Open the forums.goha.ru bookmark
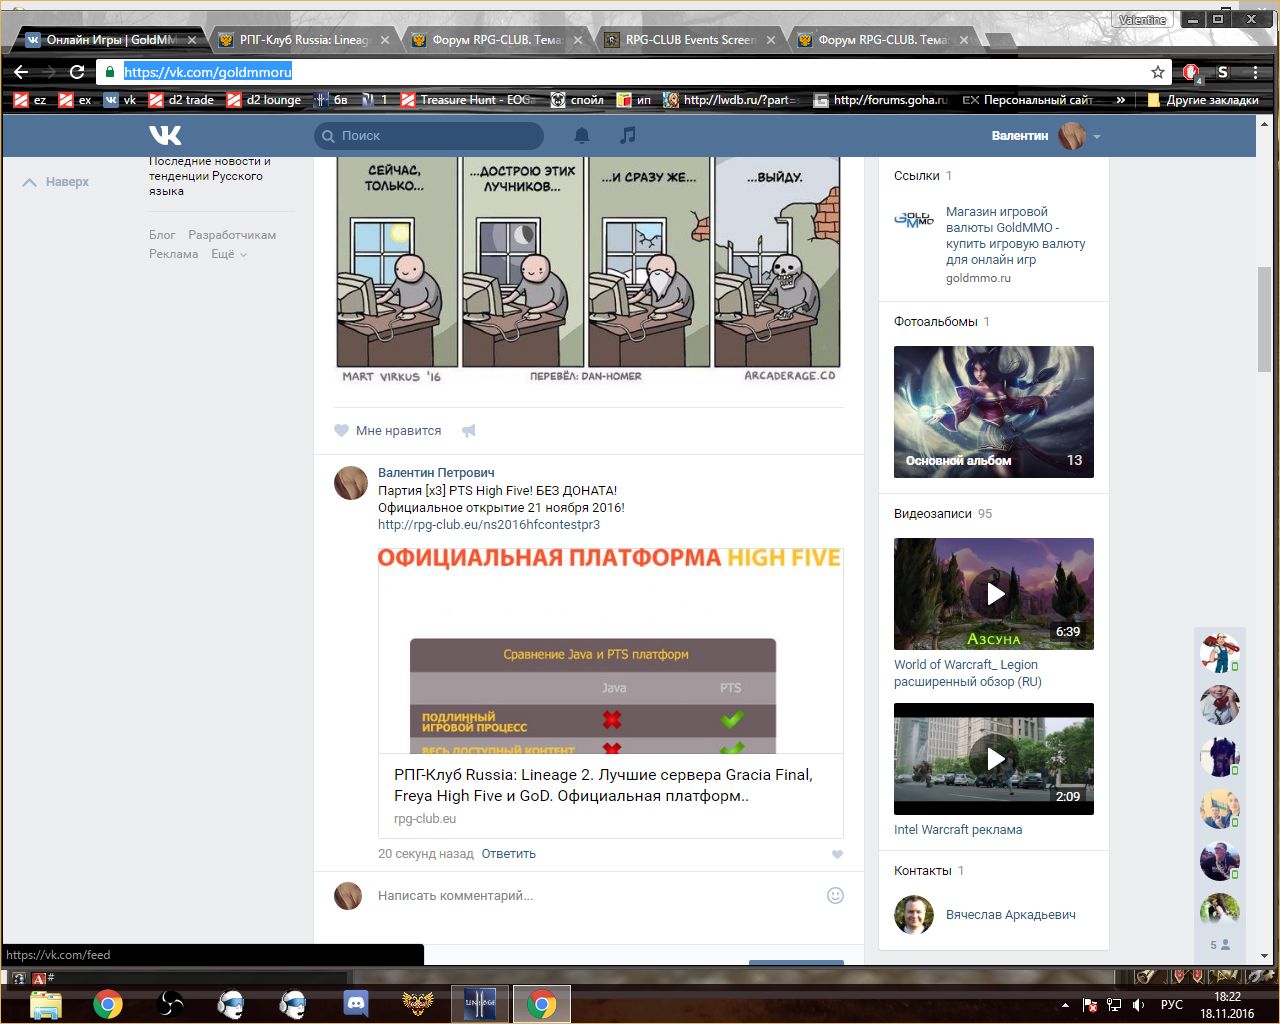 pos(881,100)
